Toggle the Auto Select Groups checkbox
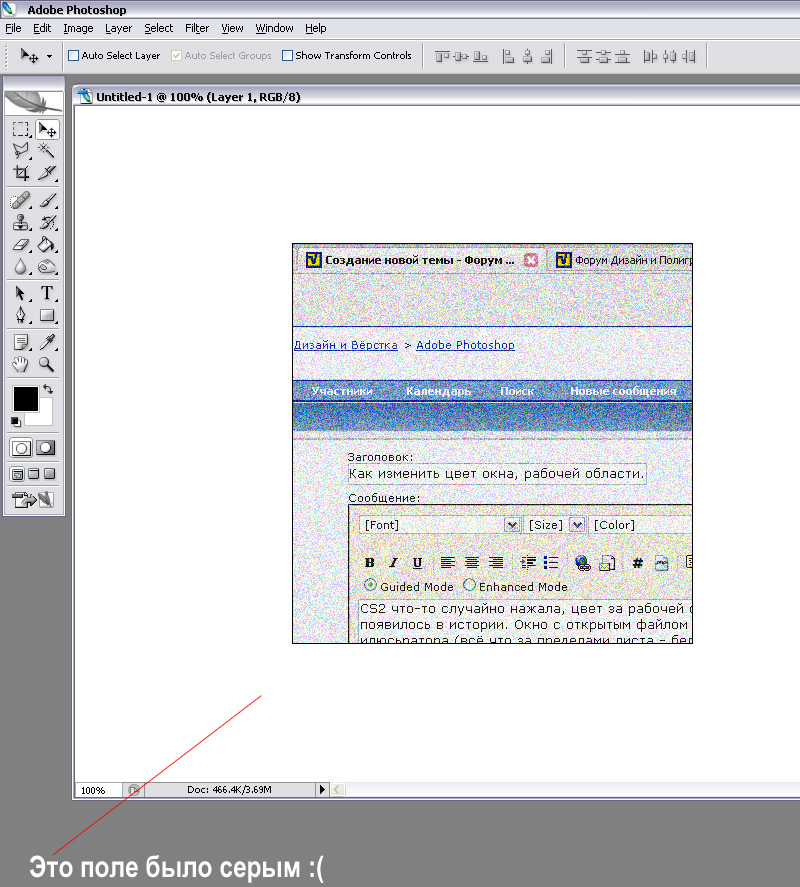Image resolution: width=800 pixels, height=887 pixels. point(177,55)
